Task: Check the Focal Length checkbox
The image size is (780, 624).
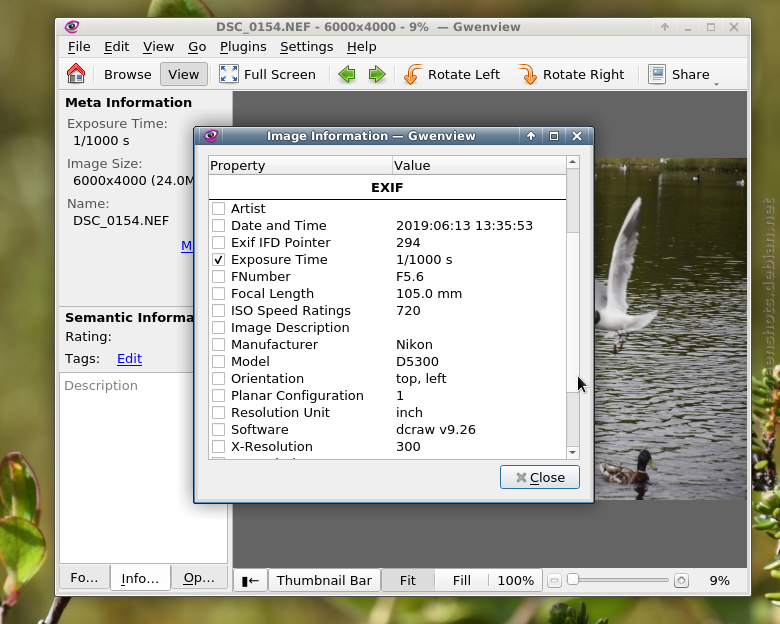Action: tap(218, 294)
